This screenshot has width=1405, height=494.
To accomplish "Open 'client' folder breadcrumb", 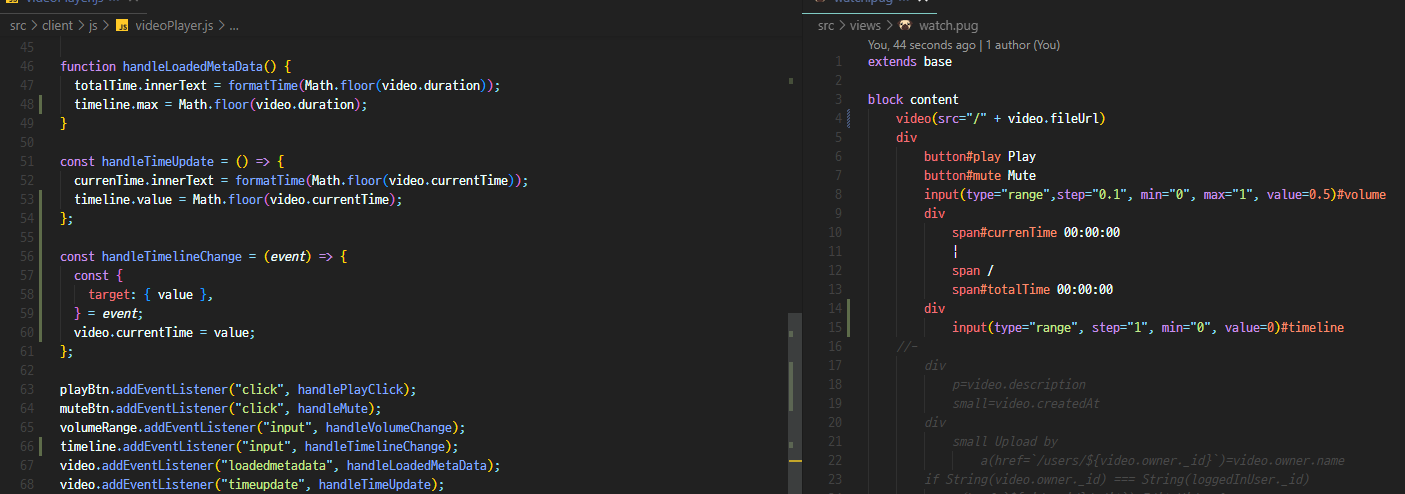I will point(58,25).
